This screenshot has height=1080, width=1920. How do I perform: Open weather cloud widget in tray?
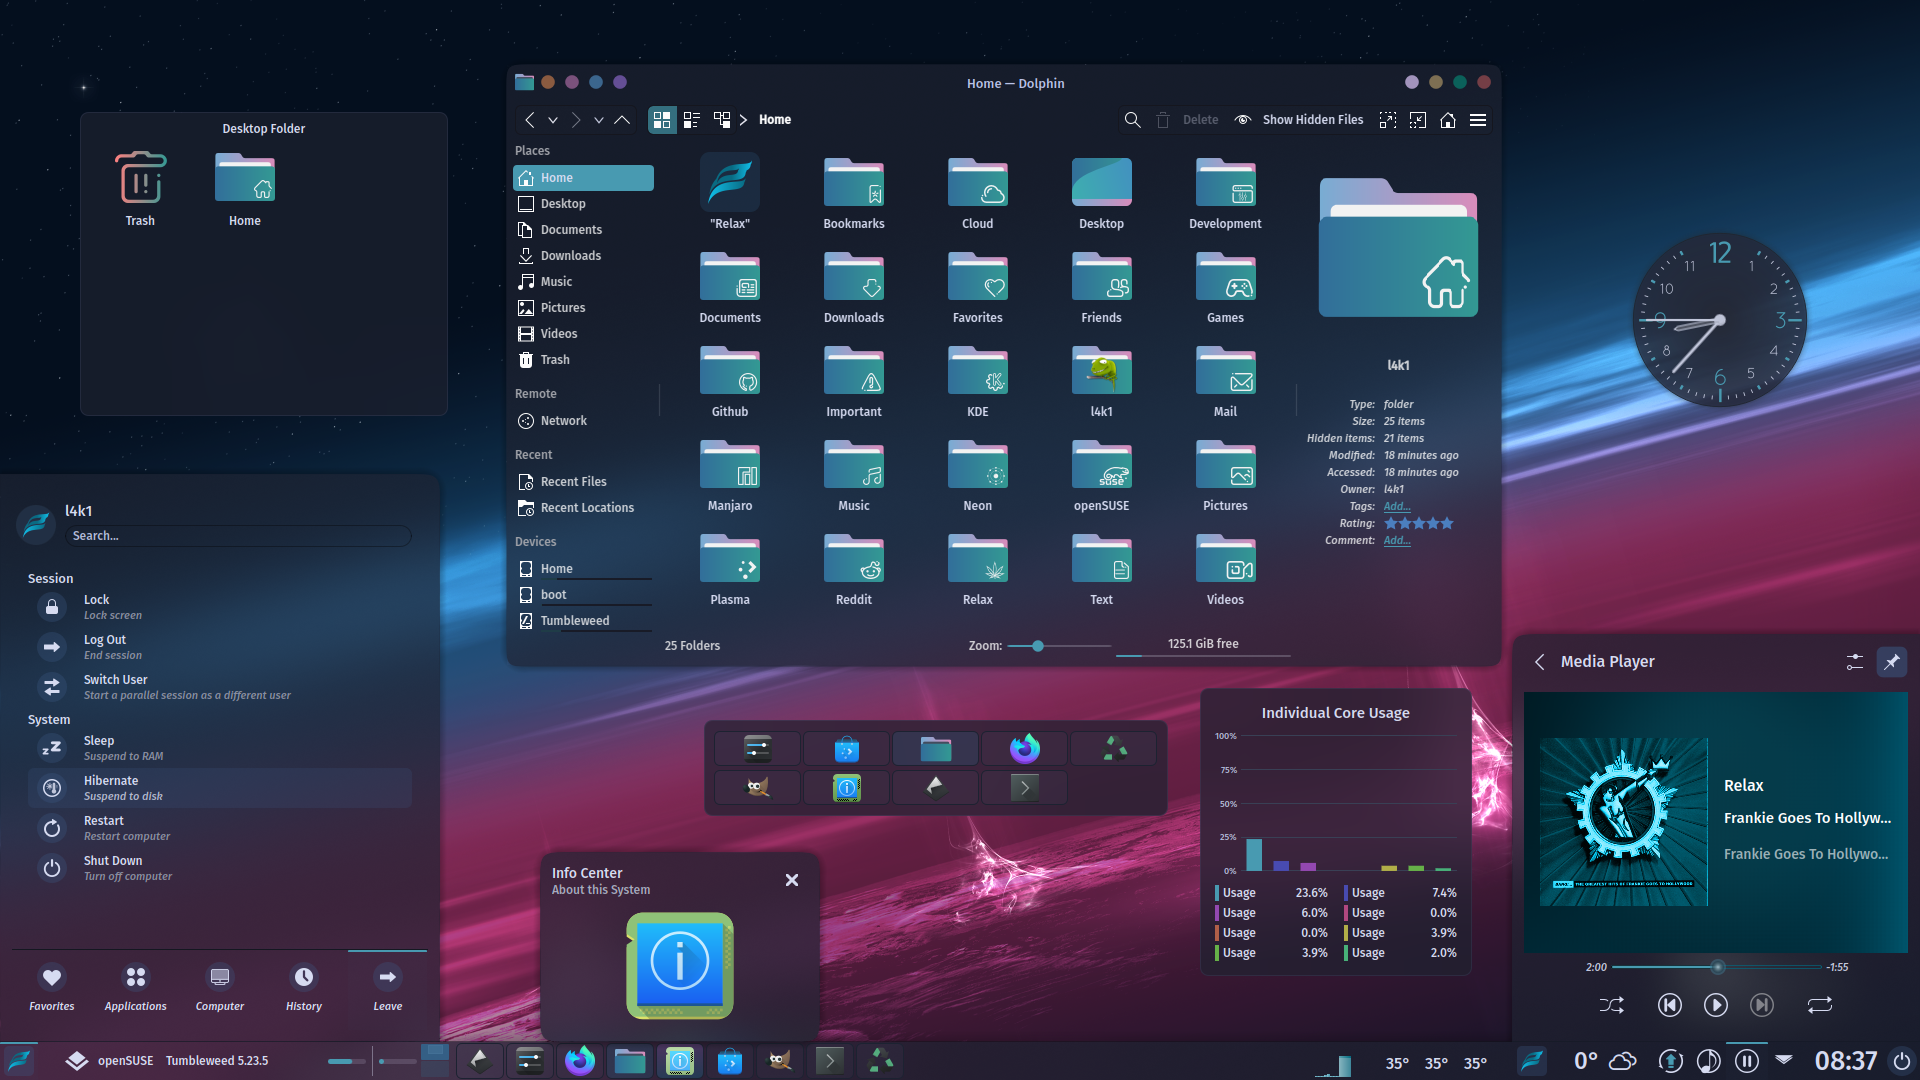[x=1623, y=1061]
